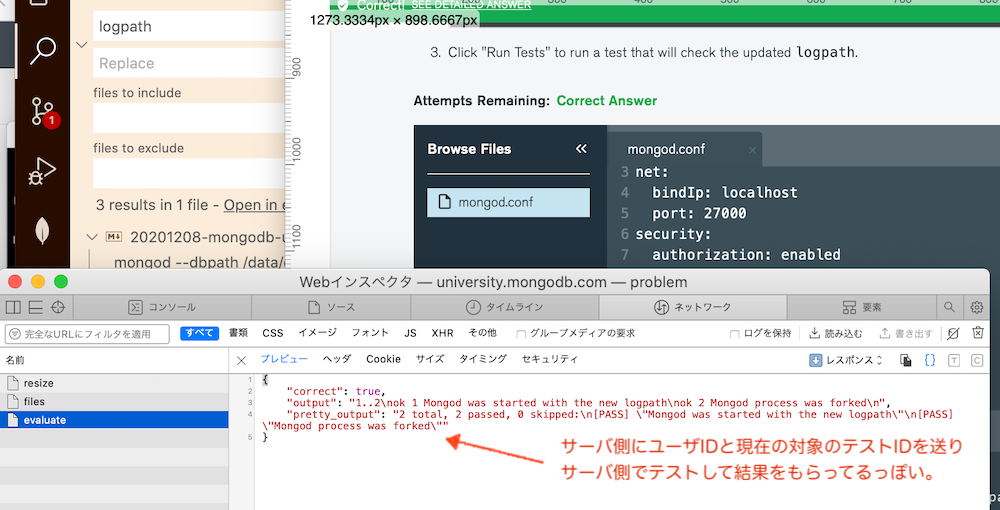Focus the URL filter field
This screenshot has width=1000, height=510.
point(87,334)
